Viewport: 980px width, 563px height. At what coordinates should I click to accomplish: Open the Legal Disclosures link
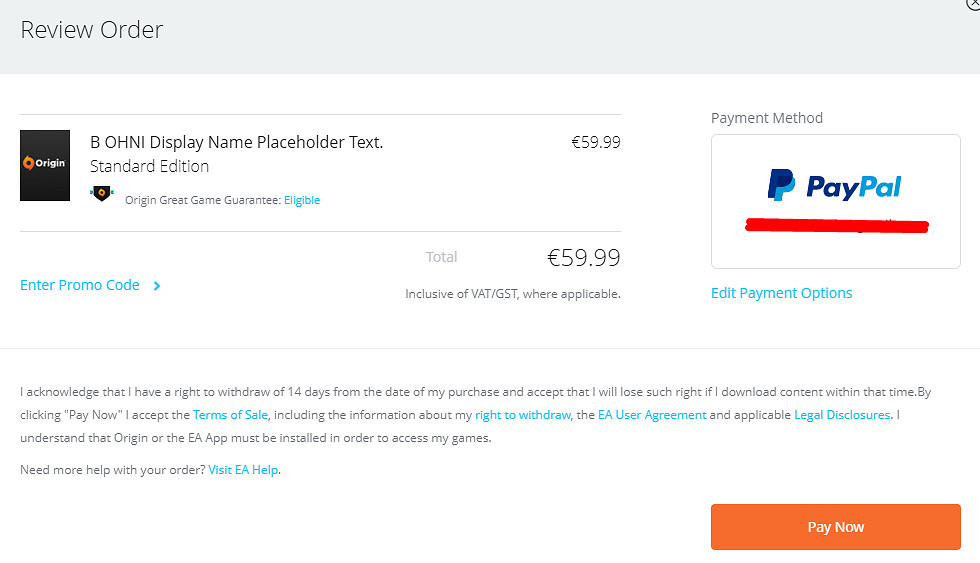click(842, 415)
